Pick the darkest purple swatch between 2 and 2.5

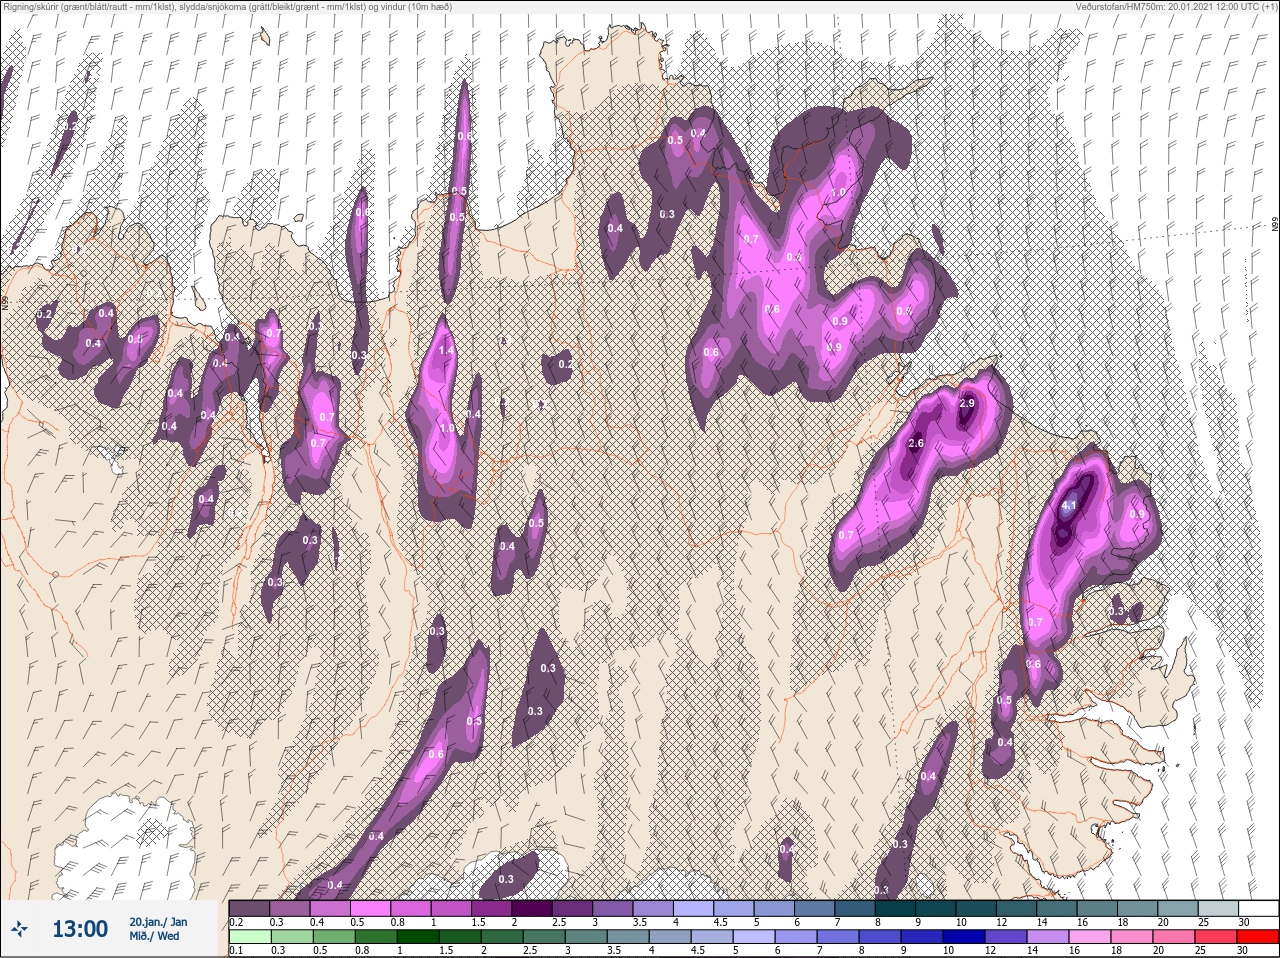(x=534, y=908)
